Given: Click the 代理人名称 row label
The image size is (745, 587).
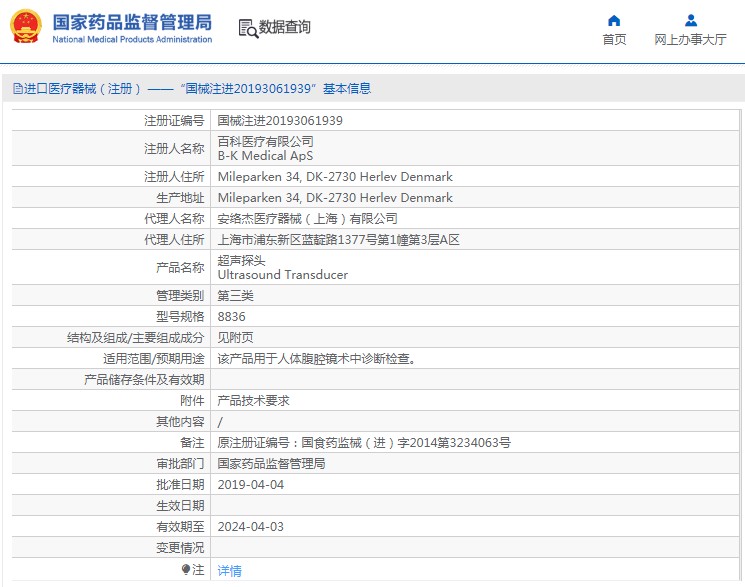Looking at the screenshot, I should [174, 219].
